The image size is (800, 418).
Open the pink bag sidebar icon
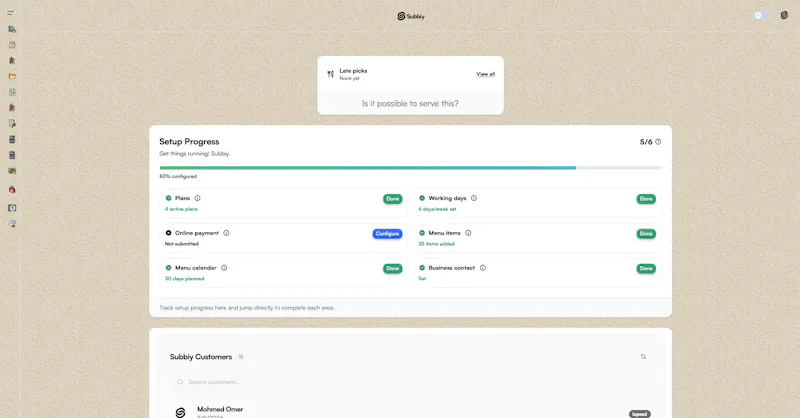pos(12,190)
